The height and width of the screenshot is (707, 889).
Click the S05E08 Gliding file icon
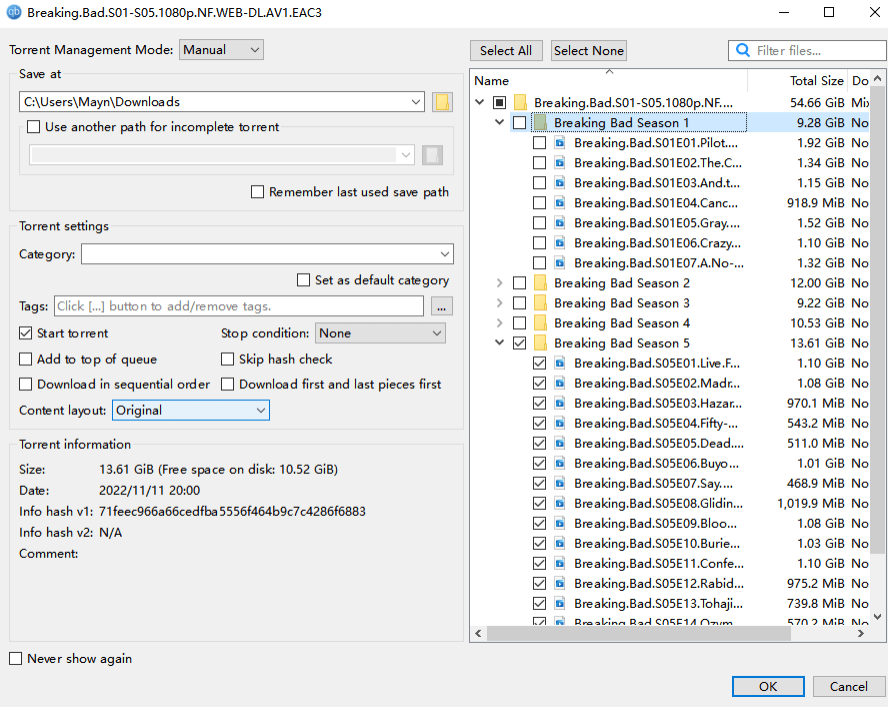click(560, 503)
